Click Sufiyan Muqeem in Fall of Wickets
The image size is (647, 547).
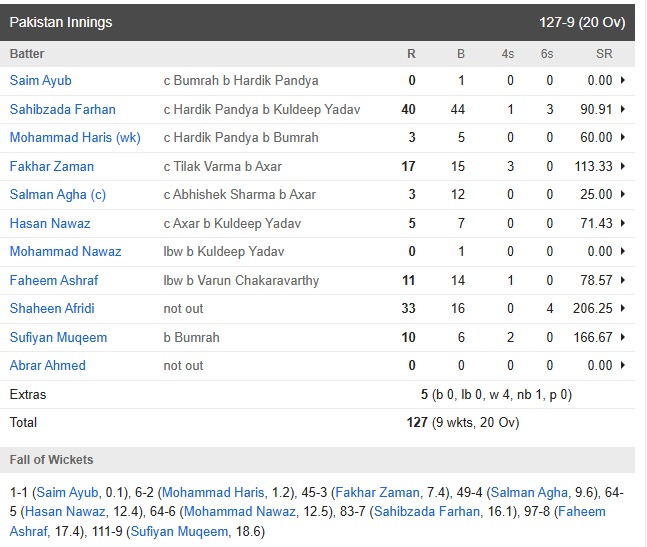tap(179, 531)
